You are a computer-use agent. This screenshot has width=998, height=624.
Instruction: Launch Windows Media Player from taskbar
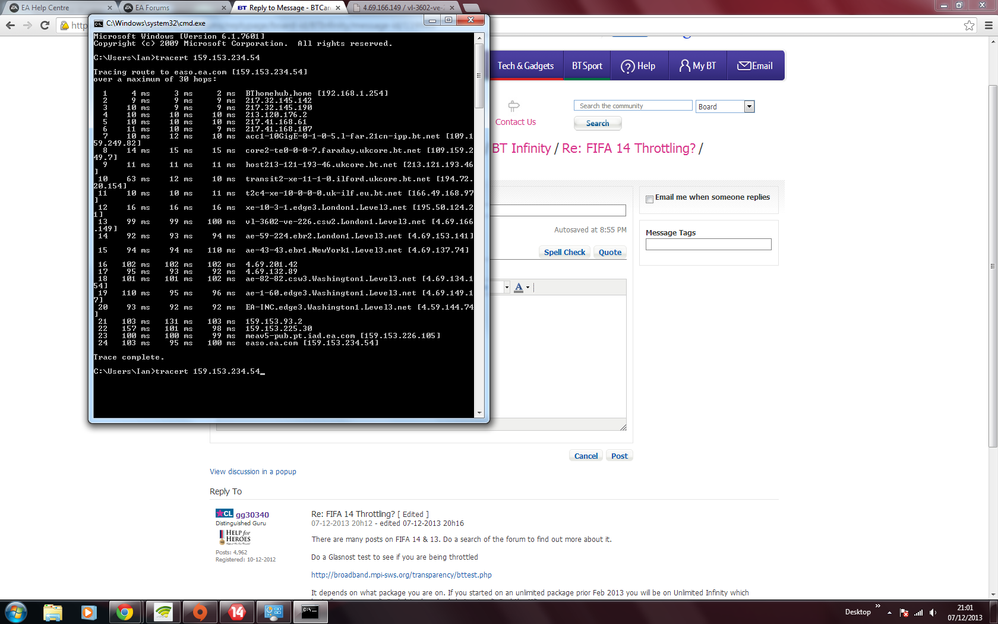point(88,613)
